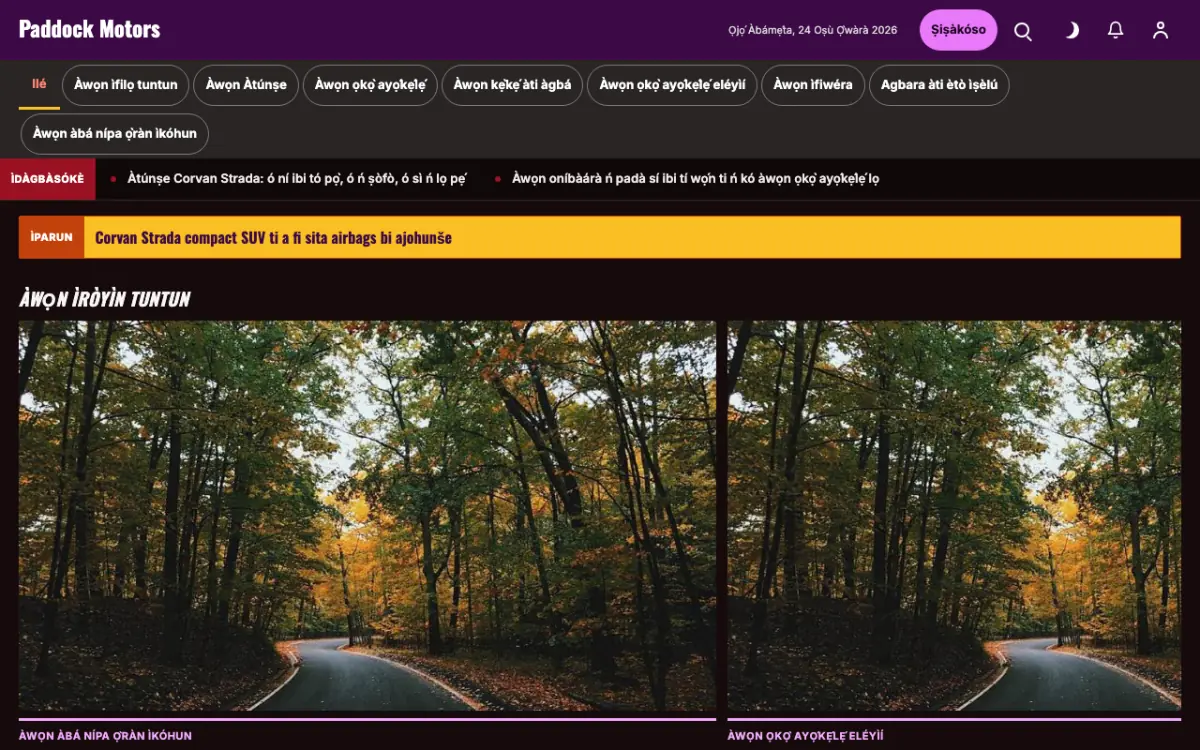Click the ÌPARUN alert badge

(x=51, y=238)
